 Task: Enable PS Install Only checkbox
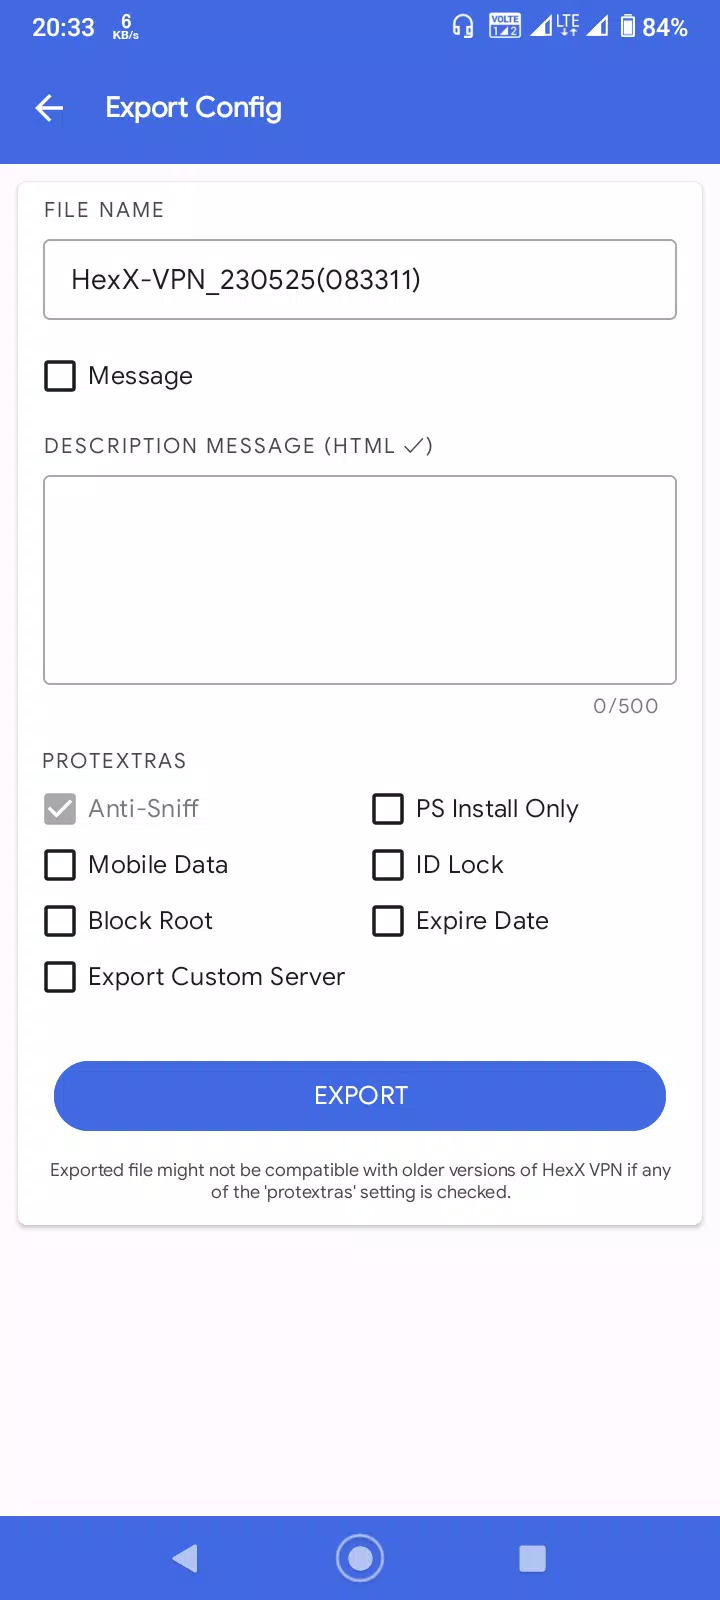(388, 809)
